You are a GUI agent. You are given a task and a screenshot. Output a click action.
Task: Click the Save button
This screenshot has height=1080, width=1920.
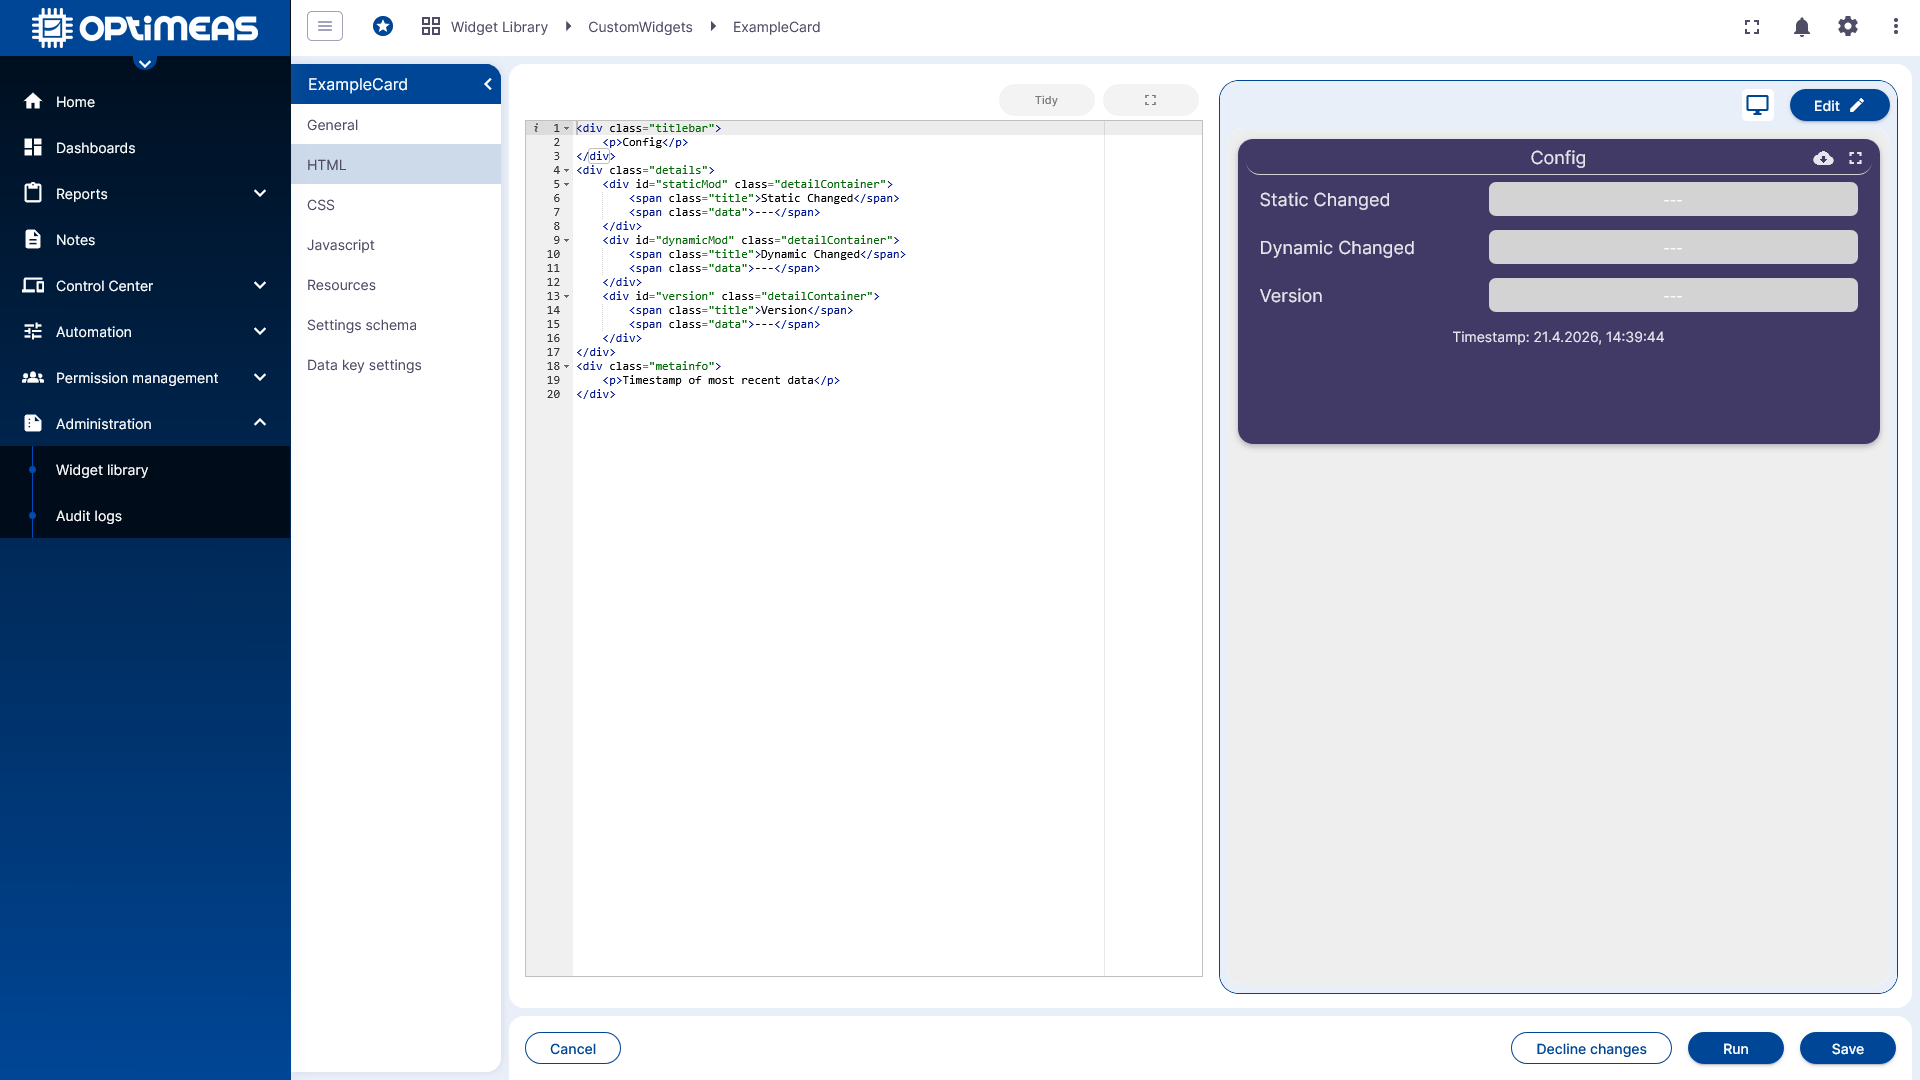[x=1848, y=1048]
